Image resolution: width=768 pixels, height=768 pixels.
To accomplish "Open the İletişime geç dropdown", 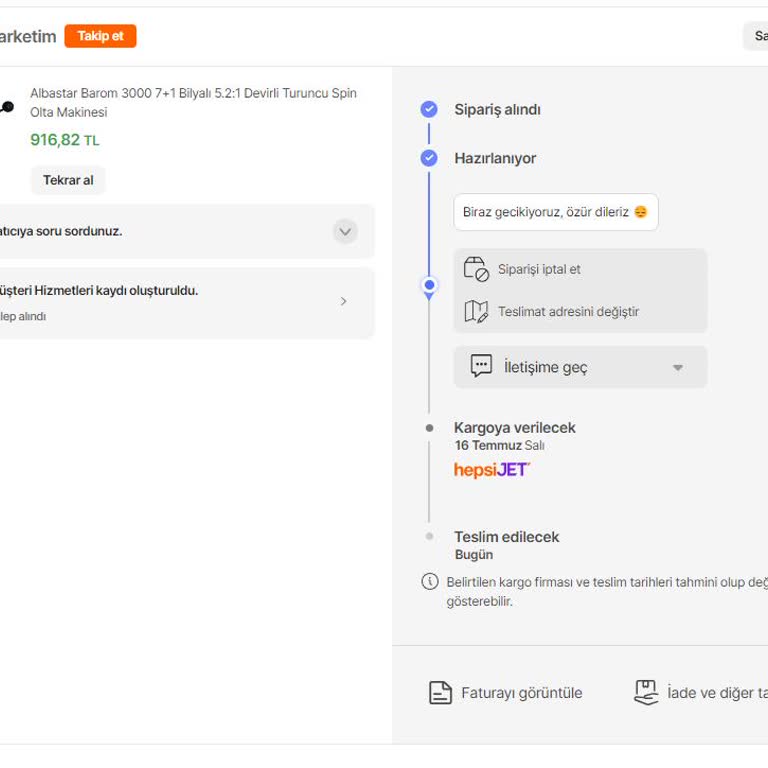I will click(580, 367).
